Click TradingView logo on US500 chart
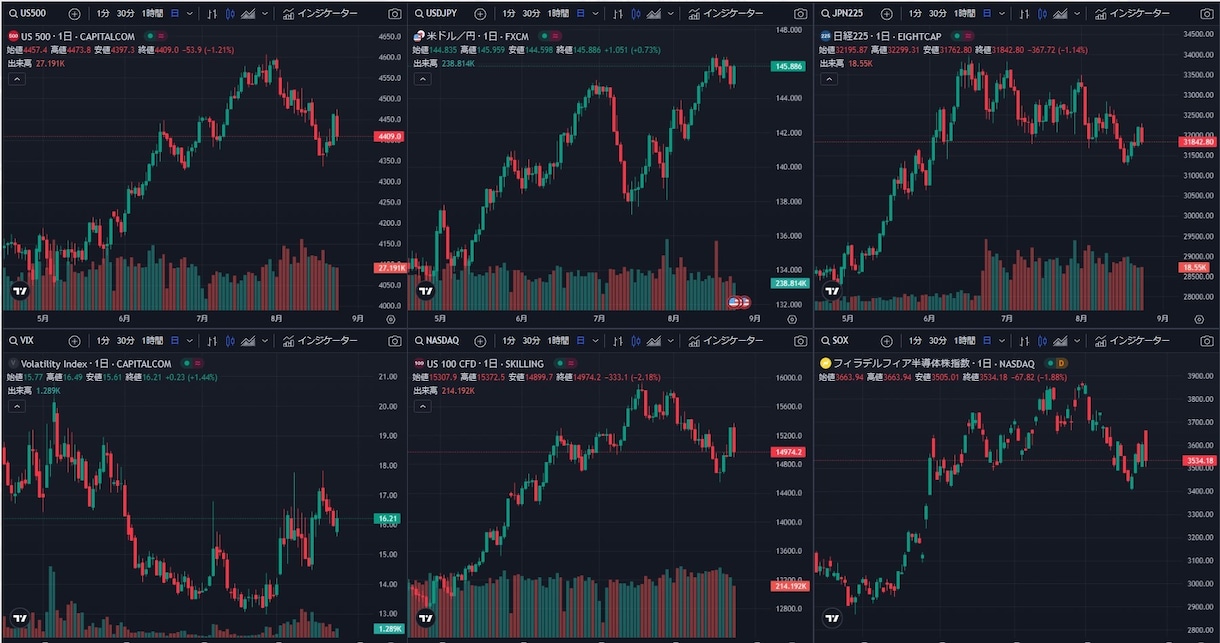The image size is (1220, 643). (x=19, y=292)
